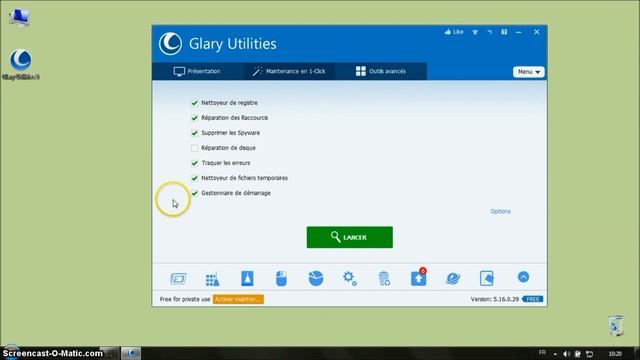Click the taskbar clock
The image size is (640, 360).
(x=615, y=354)
